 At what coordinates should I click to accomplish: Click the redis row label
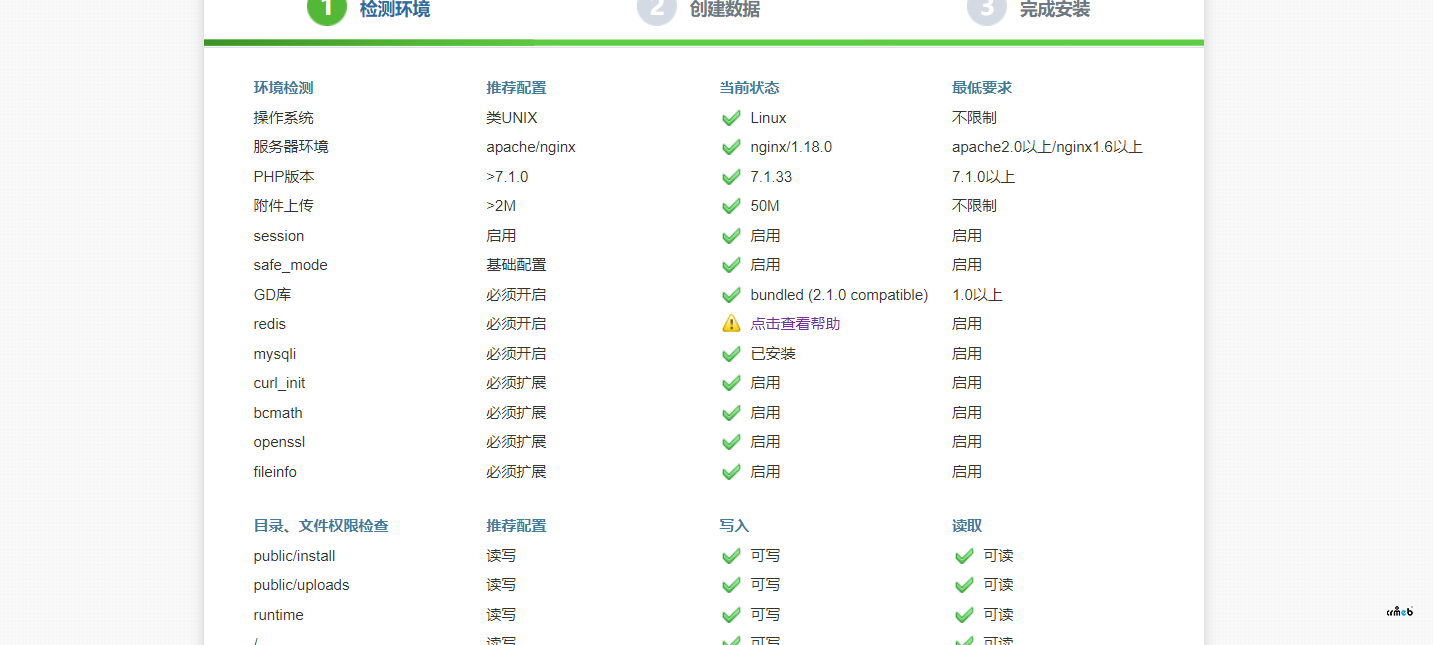pos(270,324)
